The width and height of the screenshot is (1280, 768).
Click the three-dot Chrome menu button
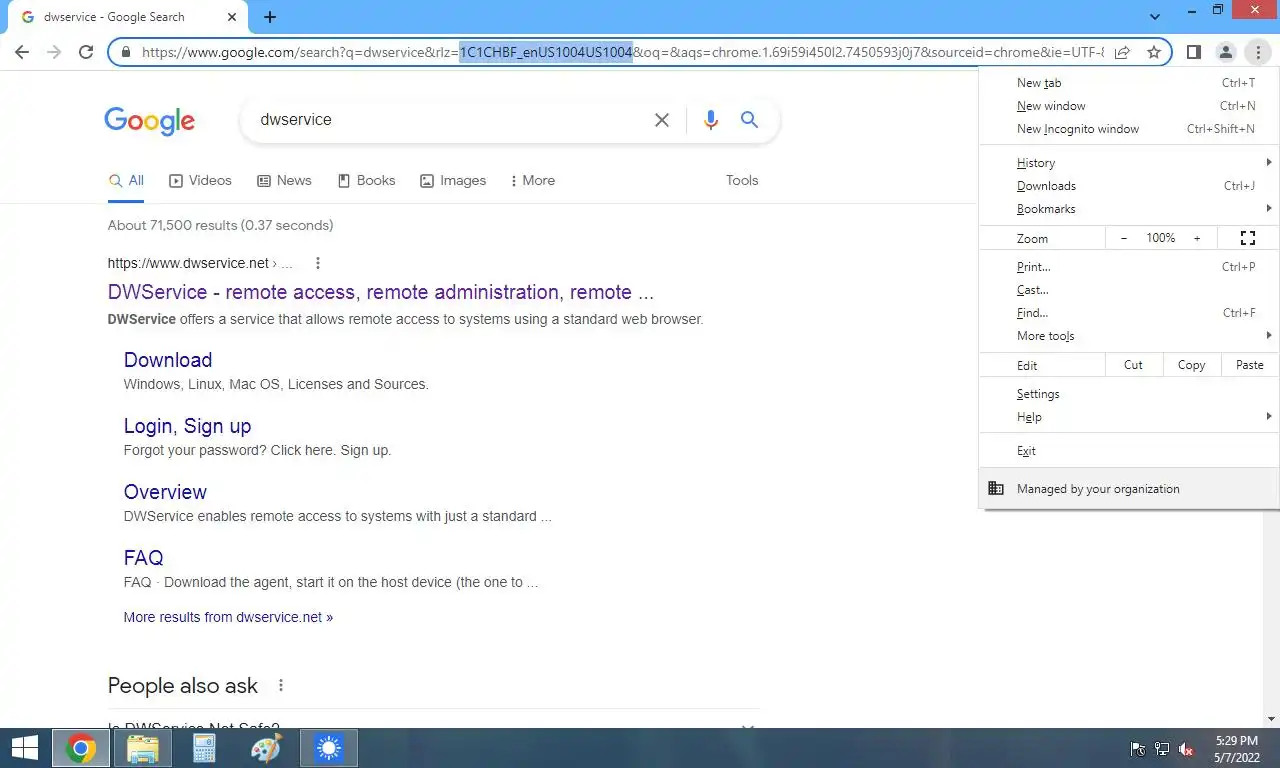pyautogui.click(x=1257, y=52)
